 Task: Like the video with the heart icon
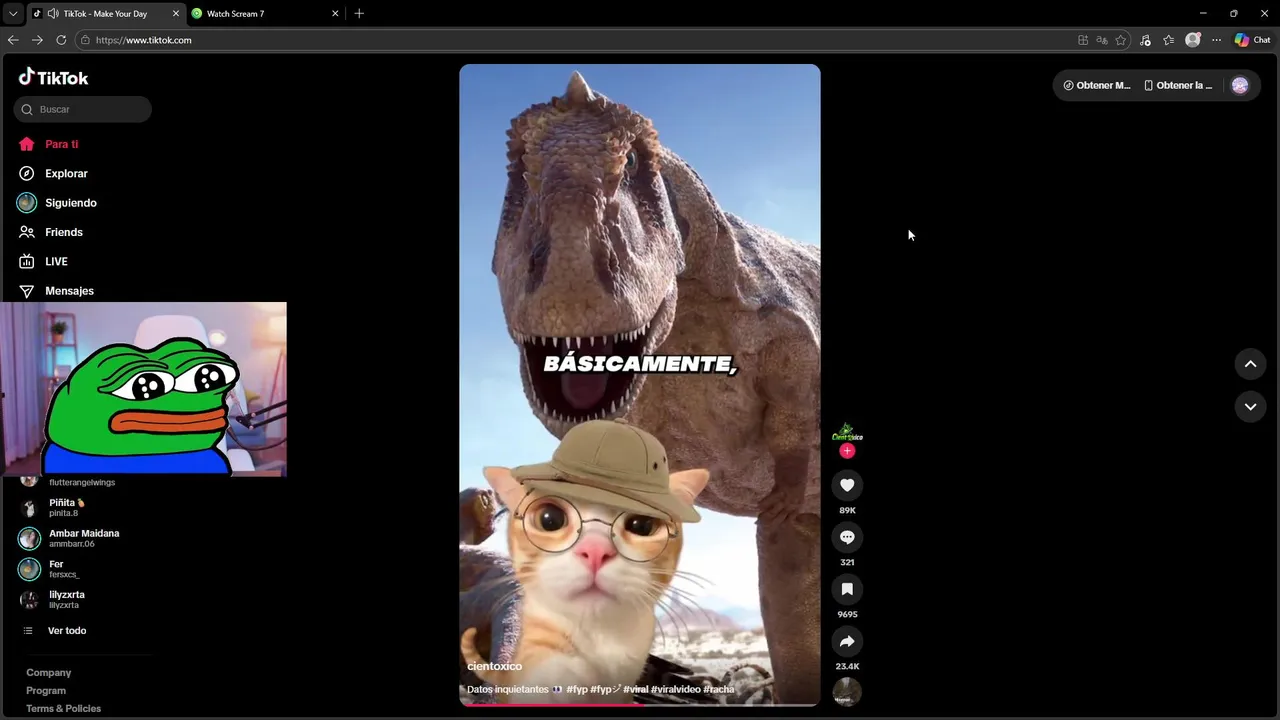847,485
